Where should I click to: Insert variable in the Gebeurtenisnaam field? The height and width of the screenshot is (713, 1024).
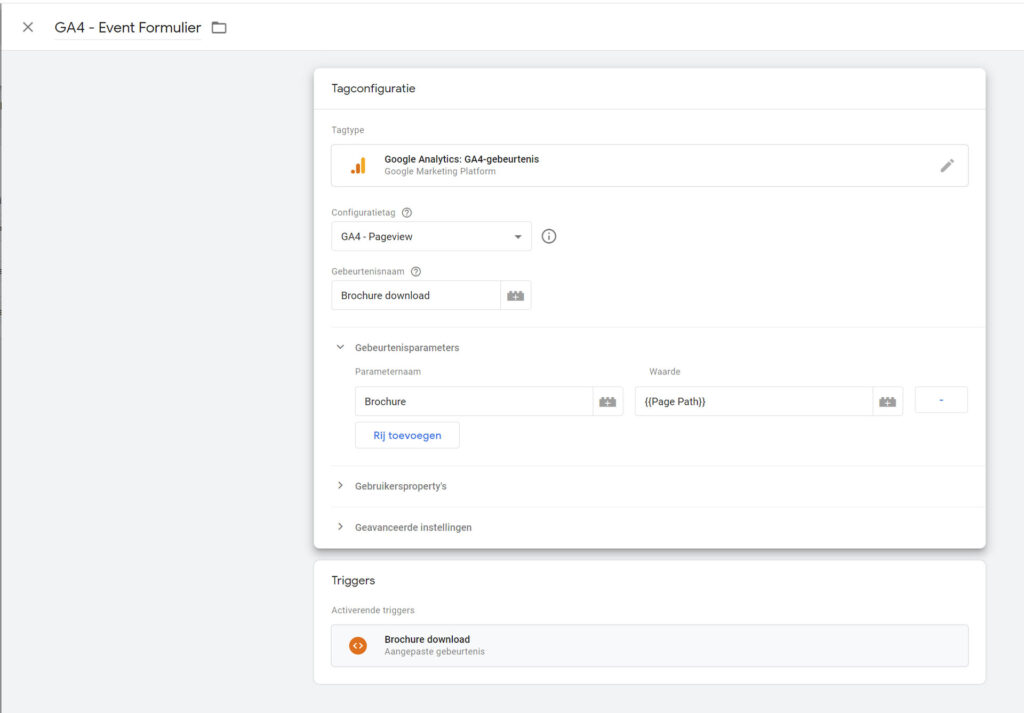click(x=515, y=295)
